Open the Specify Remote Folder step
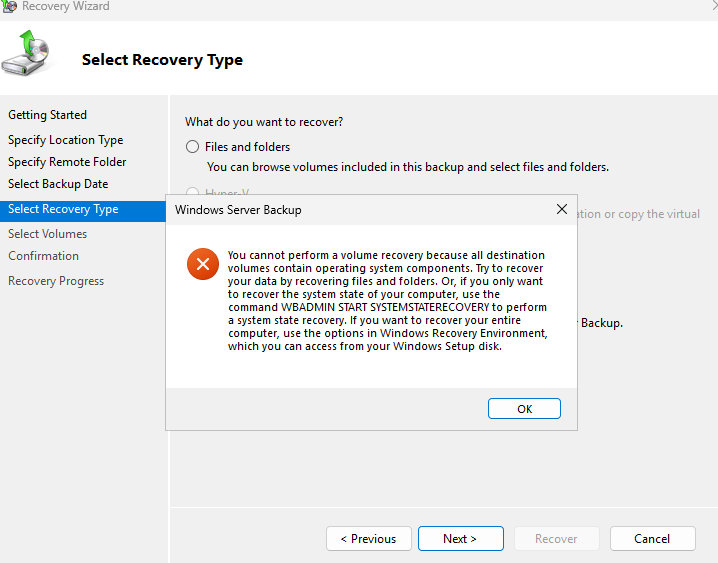The width and height of the screenshot is (718, 563). [67, 162]
